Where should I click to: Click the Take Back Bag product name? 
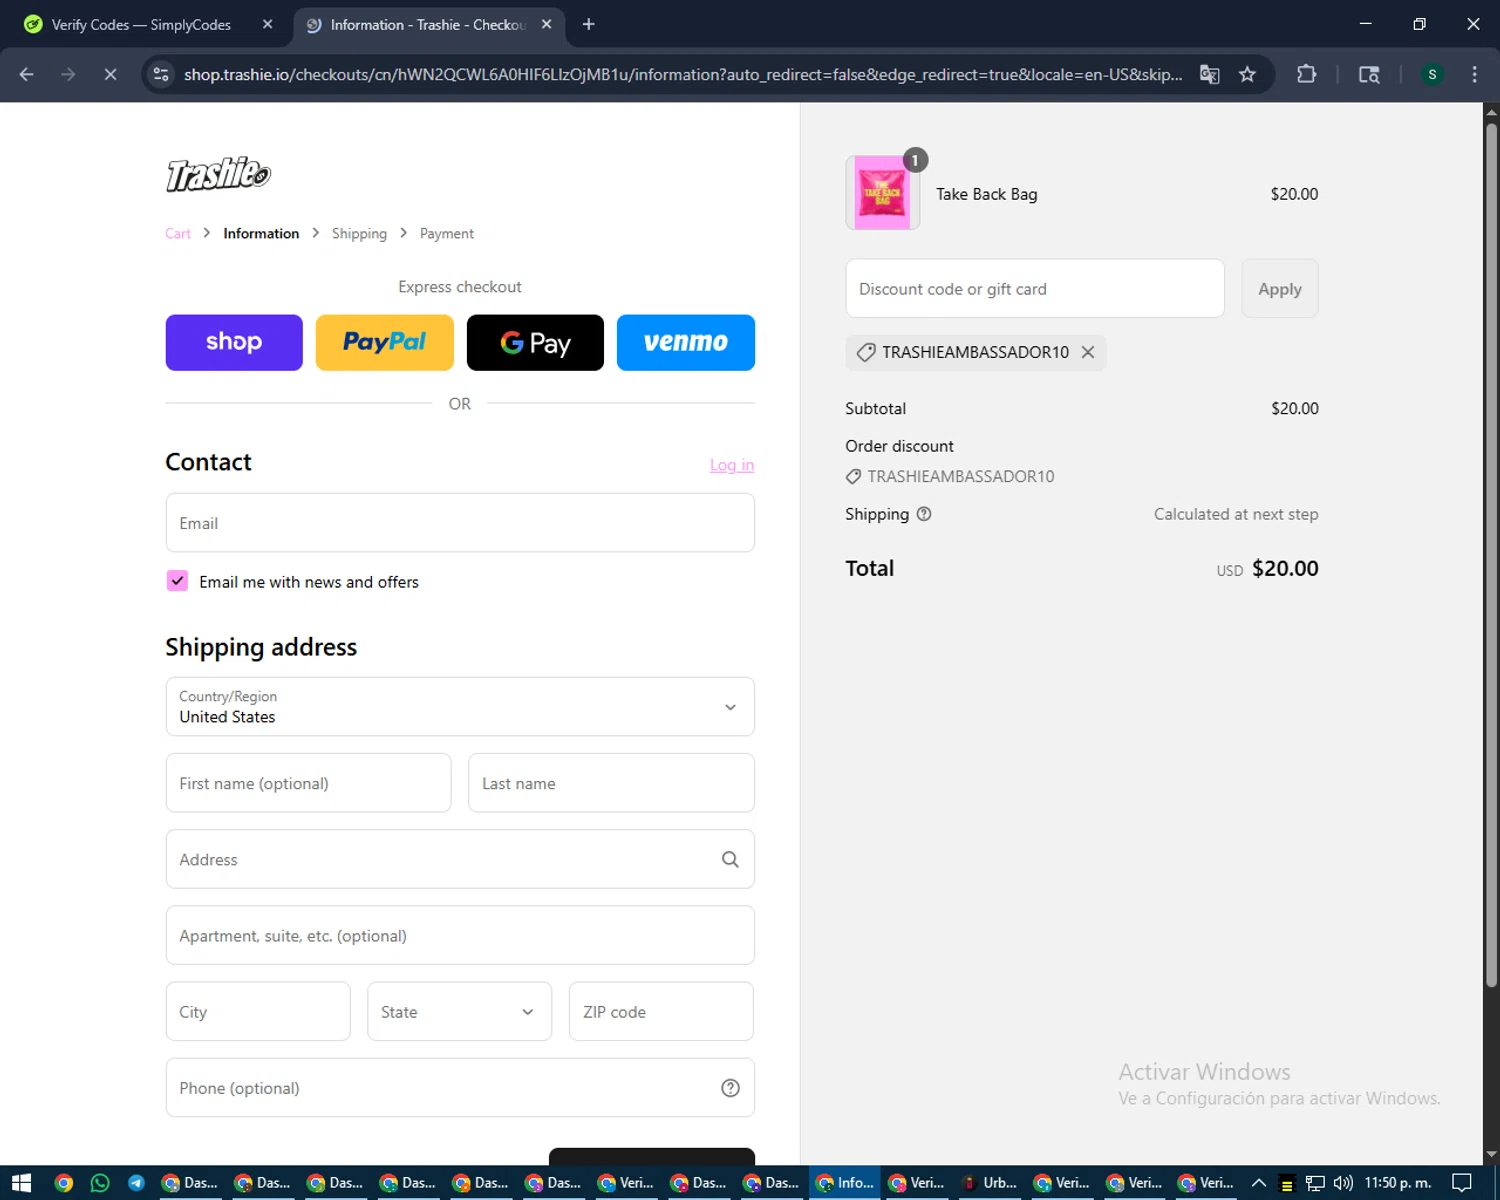(987, 194)
